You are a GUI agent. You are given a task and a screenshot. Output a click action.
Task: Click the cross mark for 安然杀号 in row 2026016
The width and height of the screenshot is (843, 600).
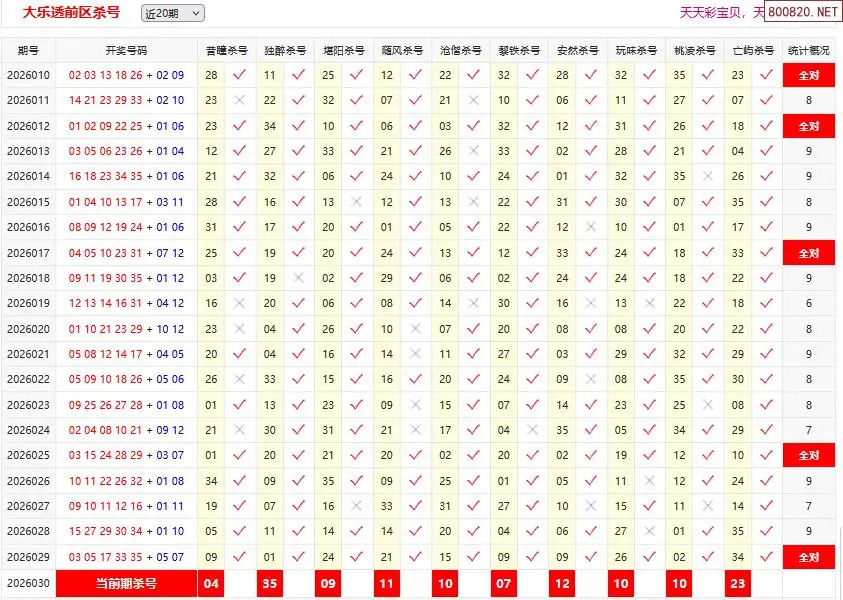tap(591, 227)
